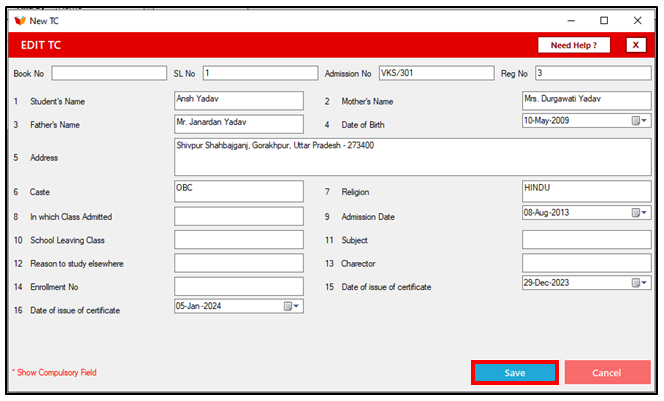Click the Address text area
Image resolution: width=664 pixels, height=401 pixels.
pos(412,157)
